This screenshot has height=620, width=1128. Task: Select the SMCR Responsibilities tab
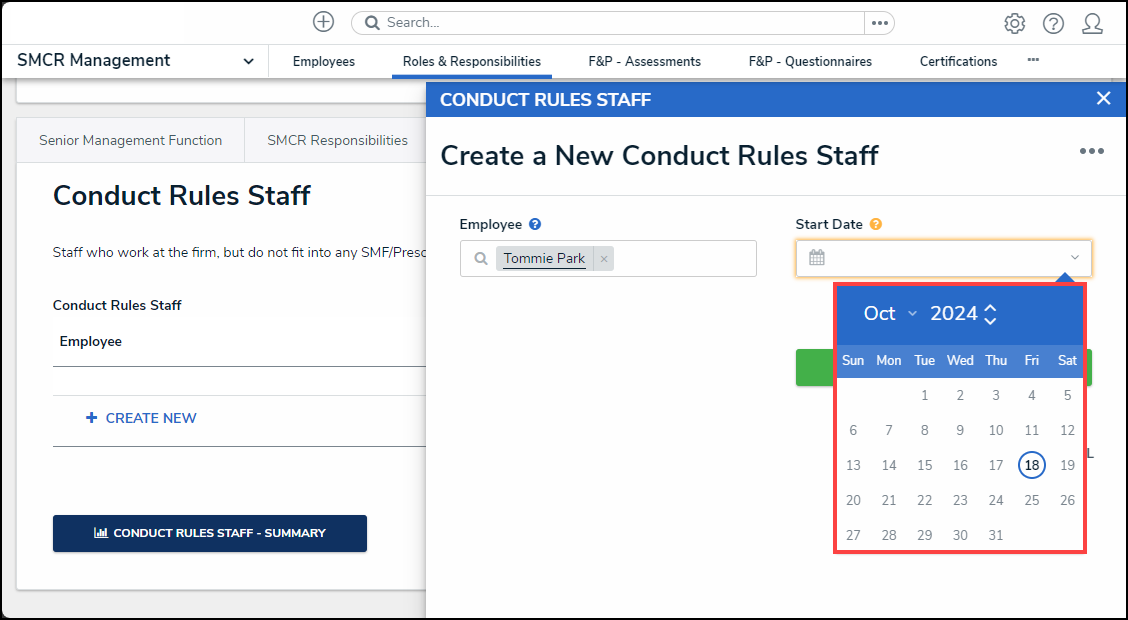[x=337, y=140]
